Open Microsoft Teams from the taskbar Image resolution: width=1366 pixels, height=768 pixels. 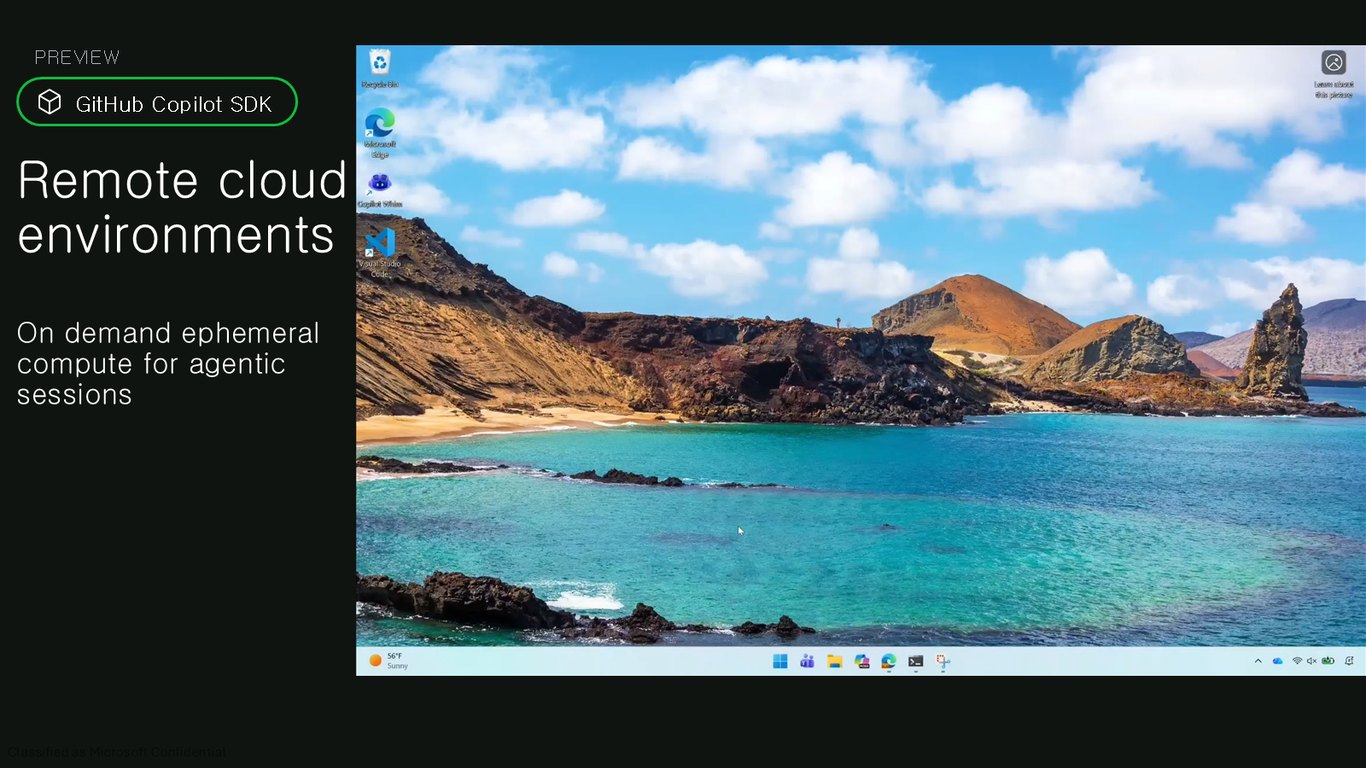(807, 661)
